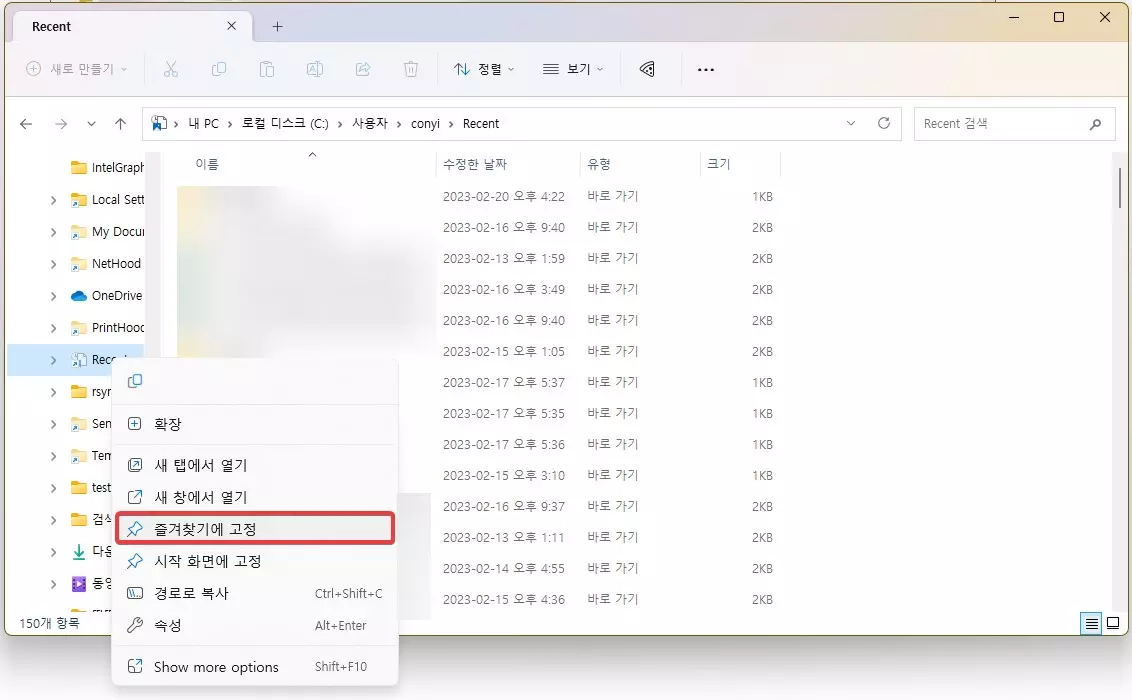1132x700 pixels.
Task: Click the send/share app icon beside 보기
Action: point(648,69)
